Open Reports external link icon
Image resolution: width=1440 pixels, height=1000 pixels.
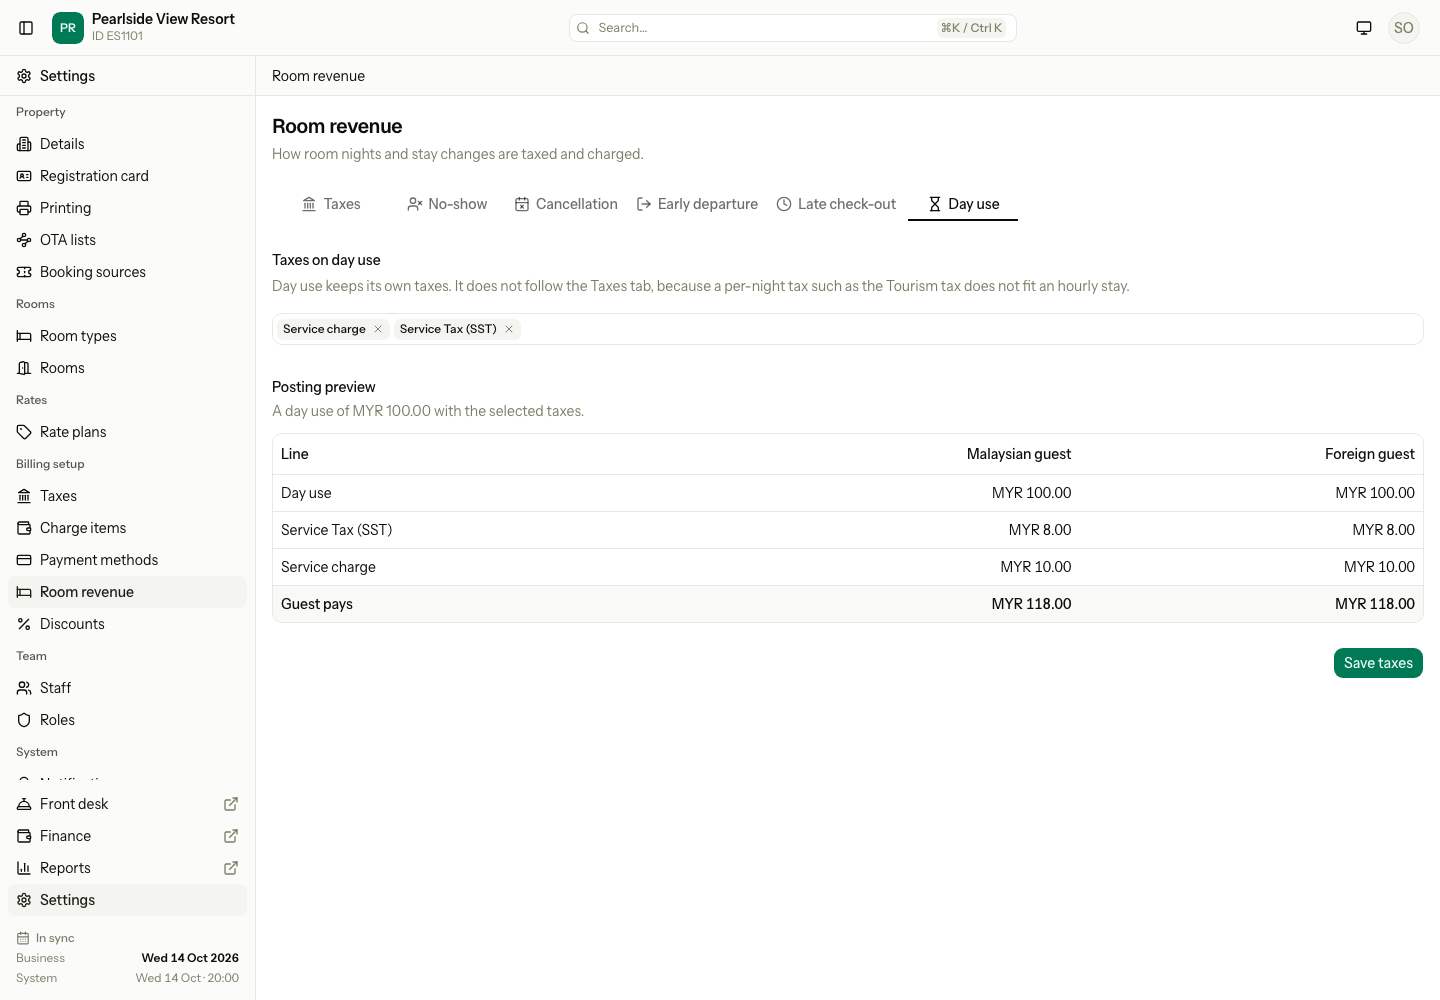point(231,868)
